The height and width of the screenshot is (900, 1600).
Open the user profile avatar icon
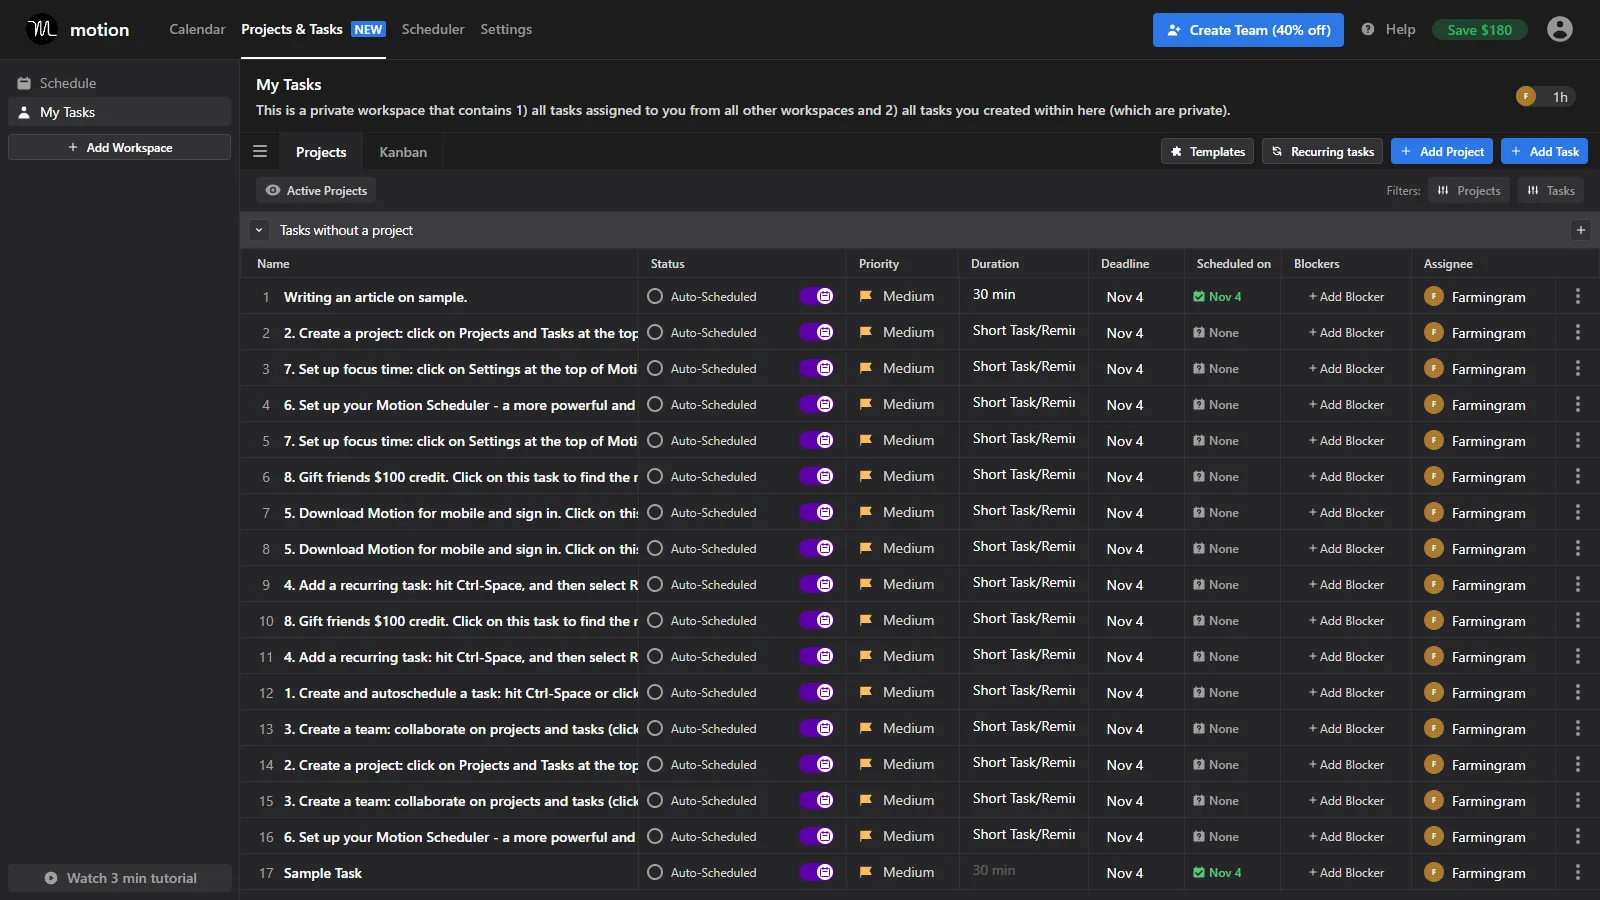1559,29
